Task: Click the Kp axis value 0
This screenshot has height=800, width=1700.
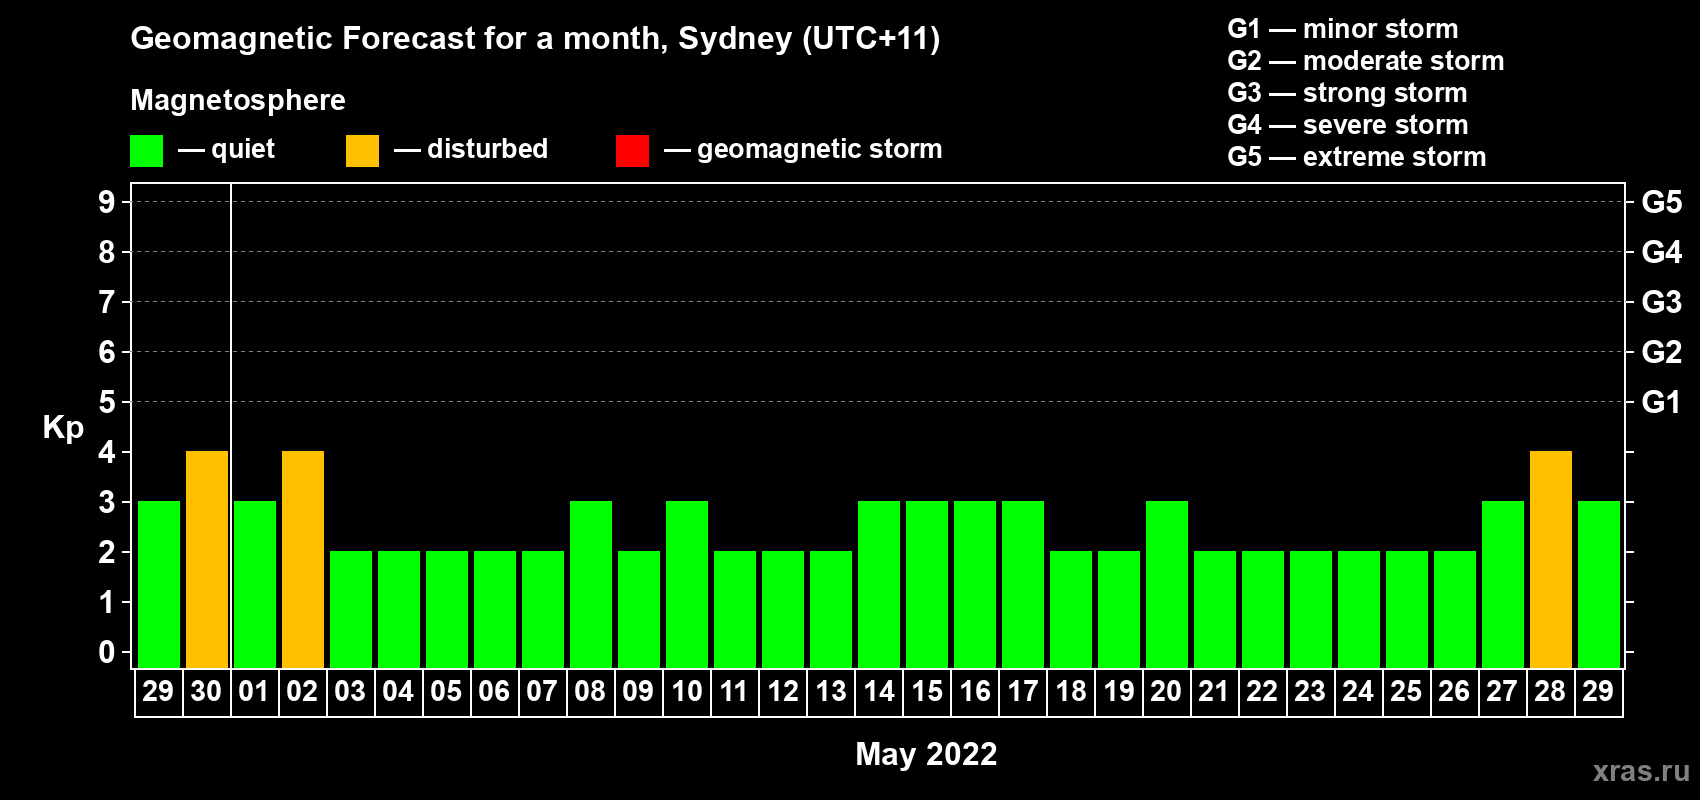Action: pyautogui.click(x=107, y=652)
